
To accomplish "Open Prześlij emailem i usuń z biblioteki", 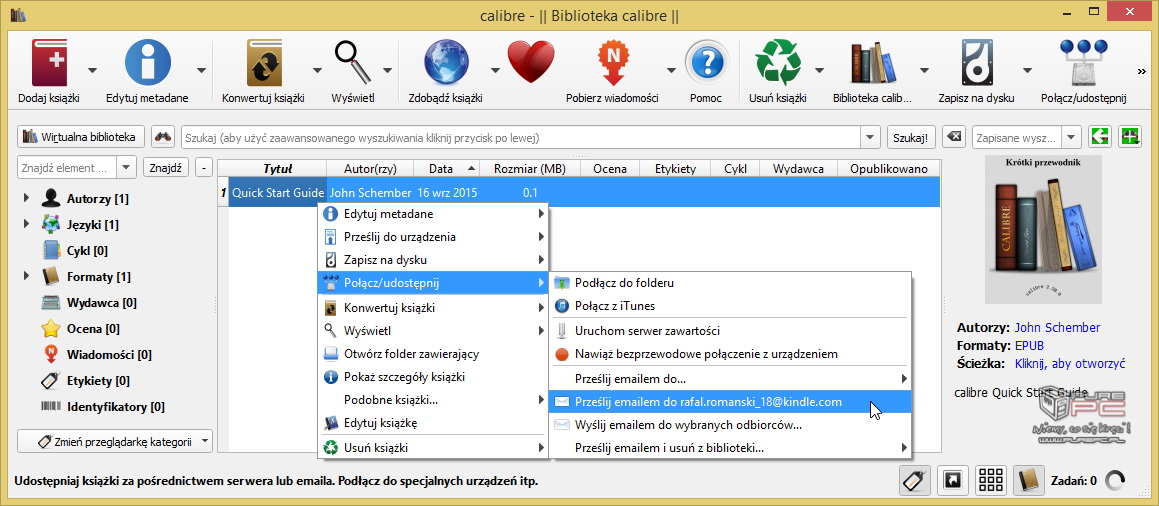I will 730,448.
